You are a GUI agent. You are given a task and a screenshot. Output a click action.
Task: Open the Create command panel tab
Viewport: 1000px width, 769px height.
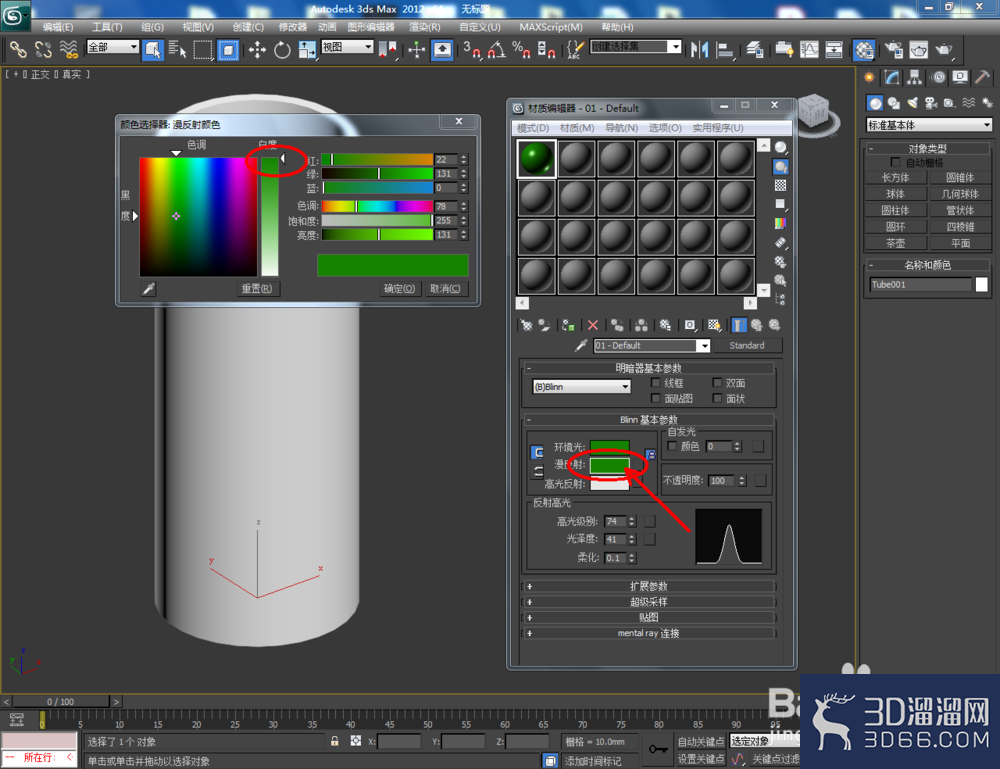click(x=869, y=77)
